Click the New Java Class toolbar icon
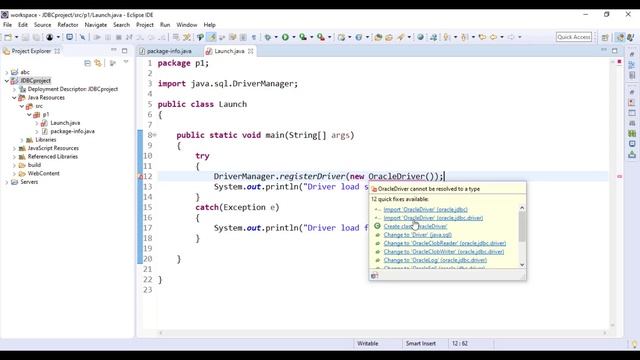Image resolution: width=640 pixels, height=360 pixels. (x=358, y=37)
